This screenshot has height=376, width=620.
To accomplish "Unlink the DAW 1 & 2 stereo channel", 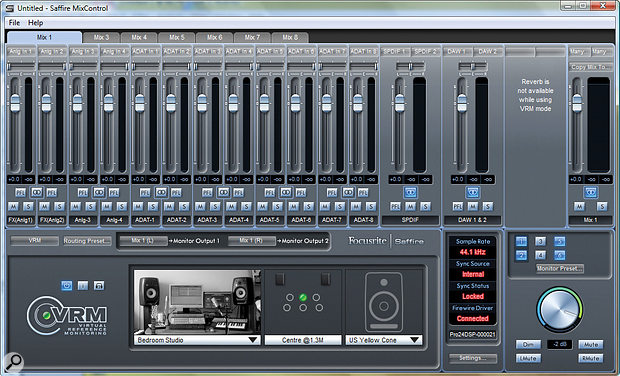I will pos(473,193).
